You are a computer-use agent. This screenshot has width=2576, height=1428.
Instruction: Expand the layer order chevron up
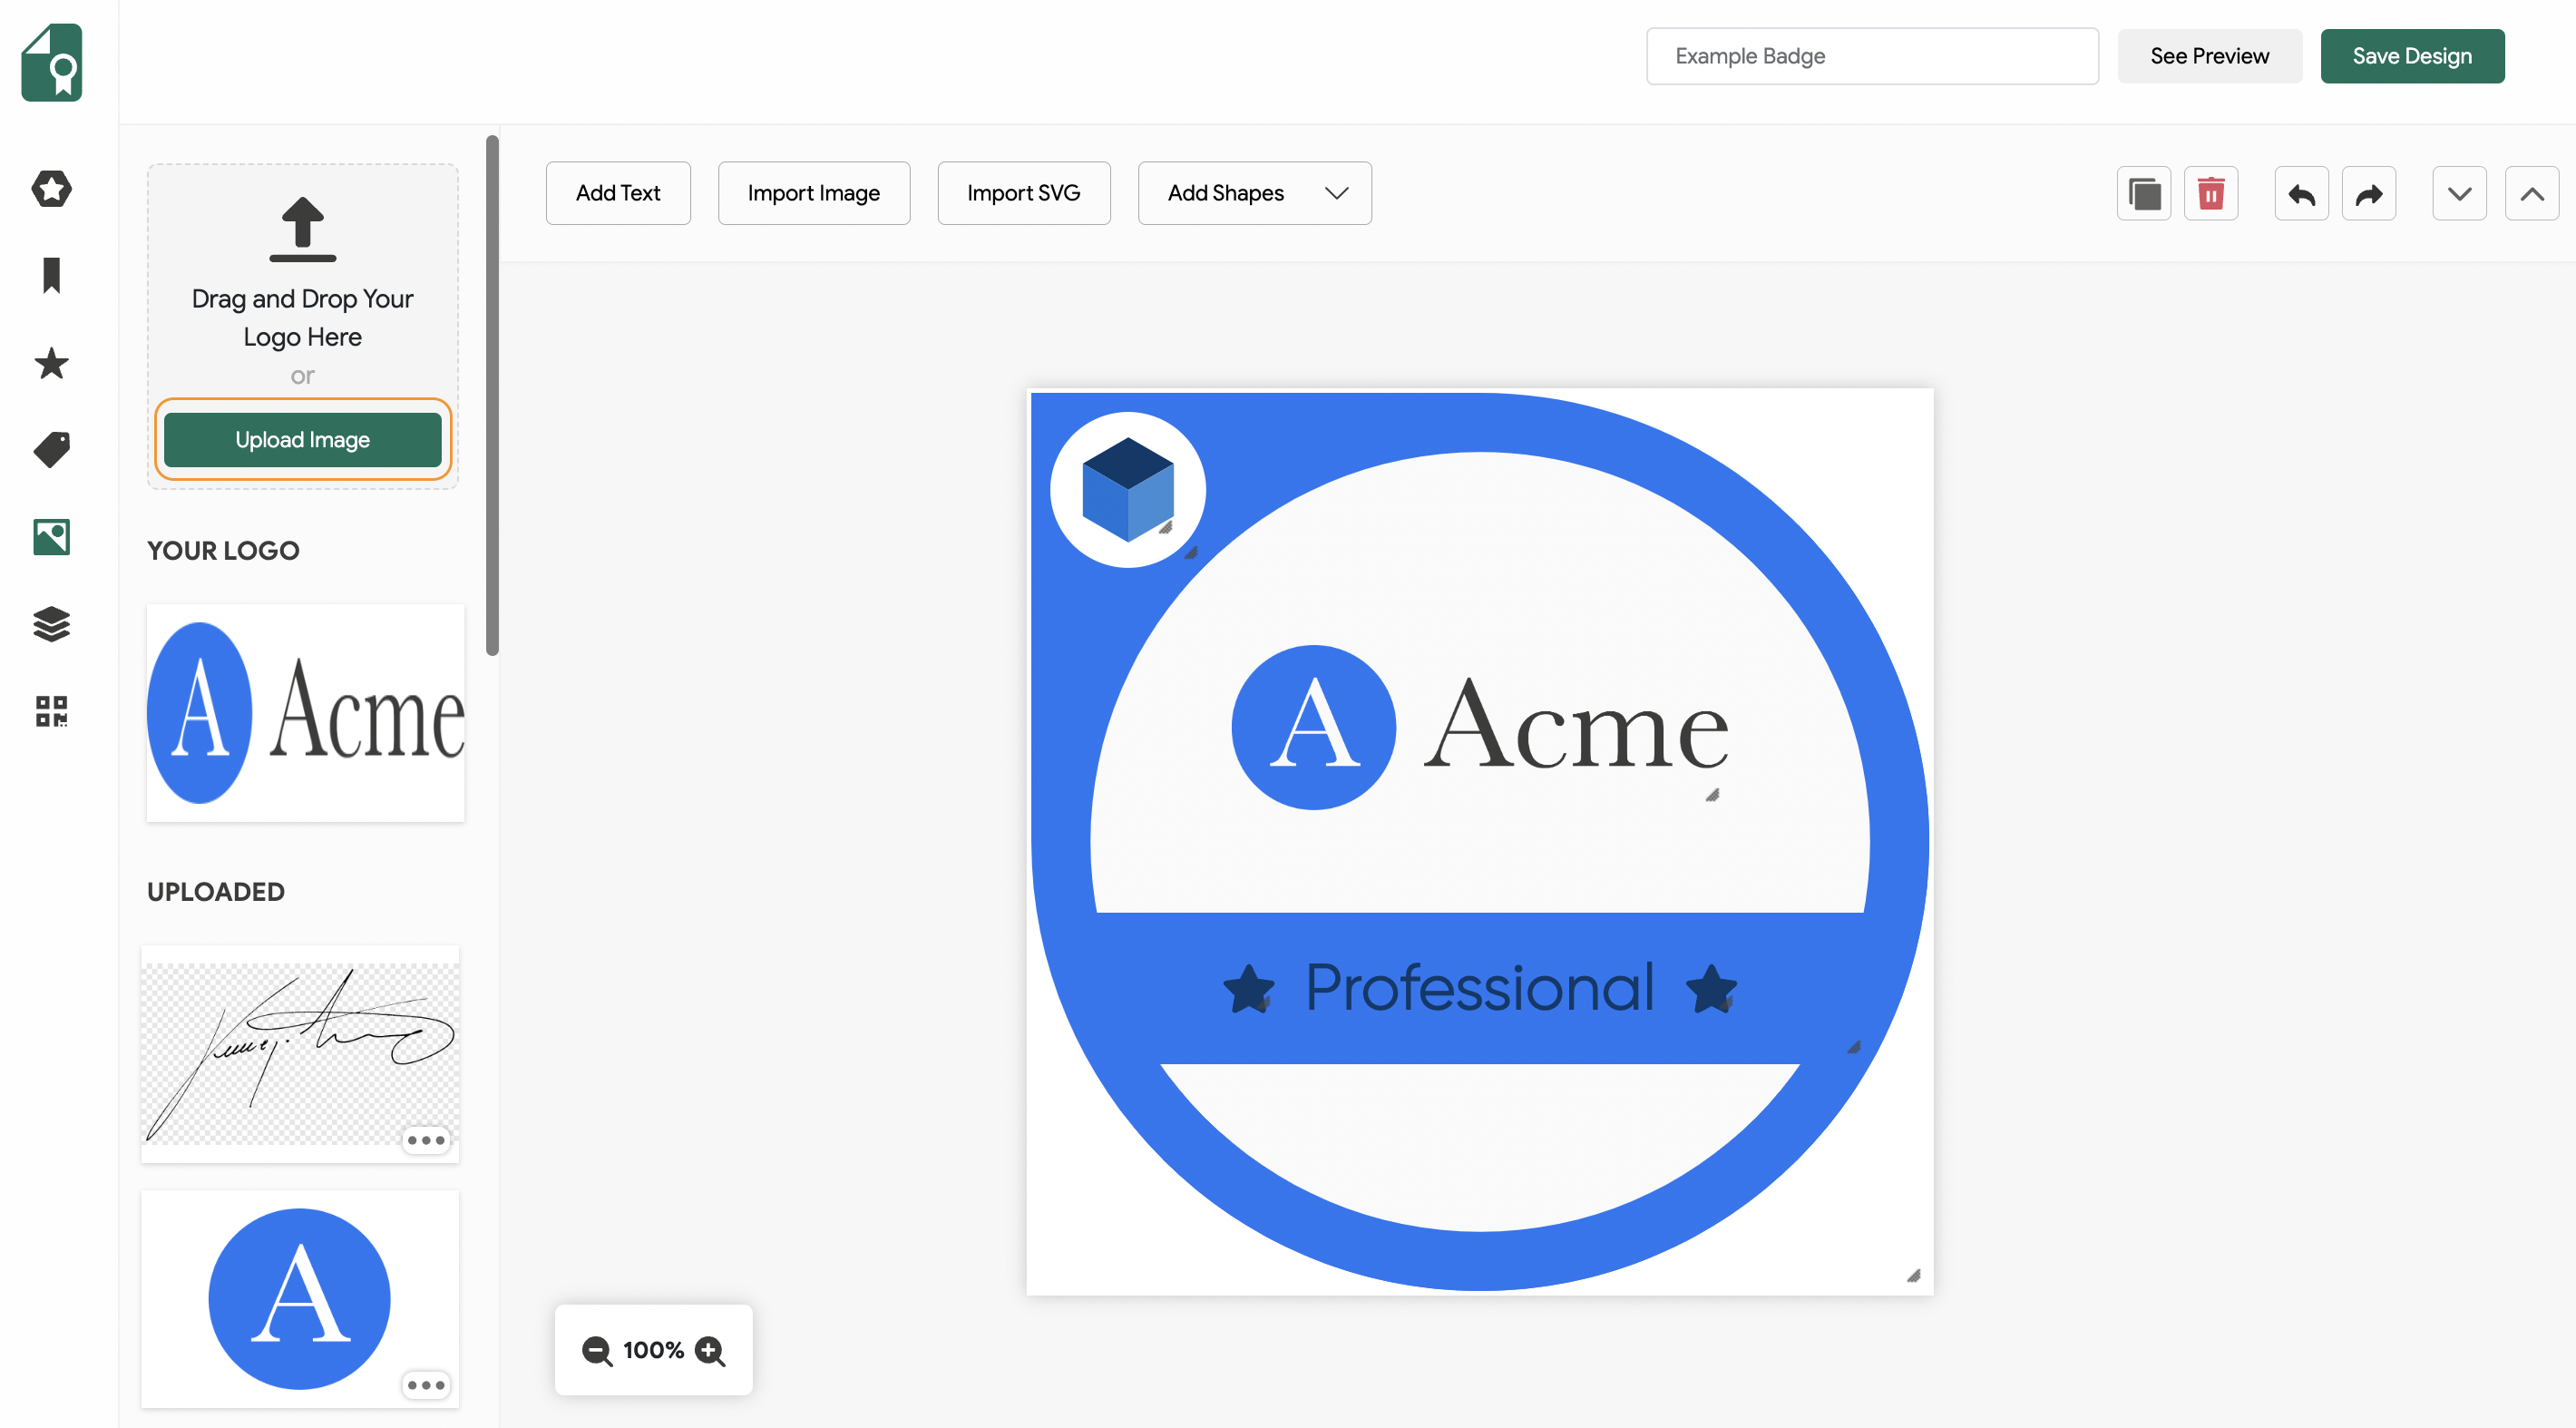point(2532,191)
